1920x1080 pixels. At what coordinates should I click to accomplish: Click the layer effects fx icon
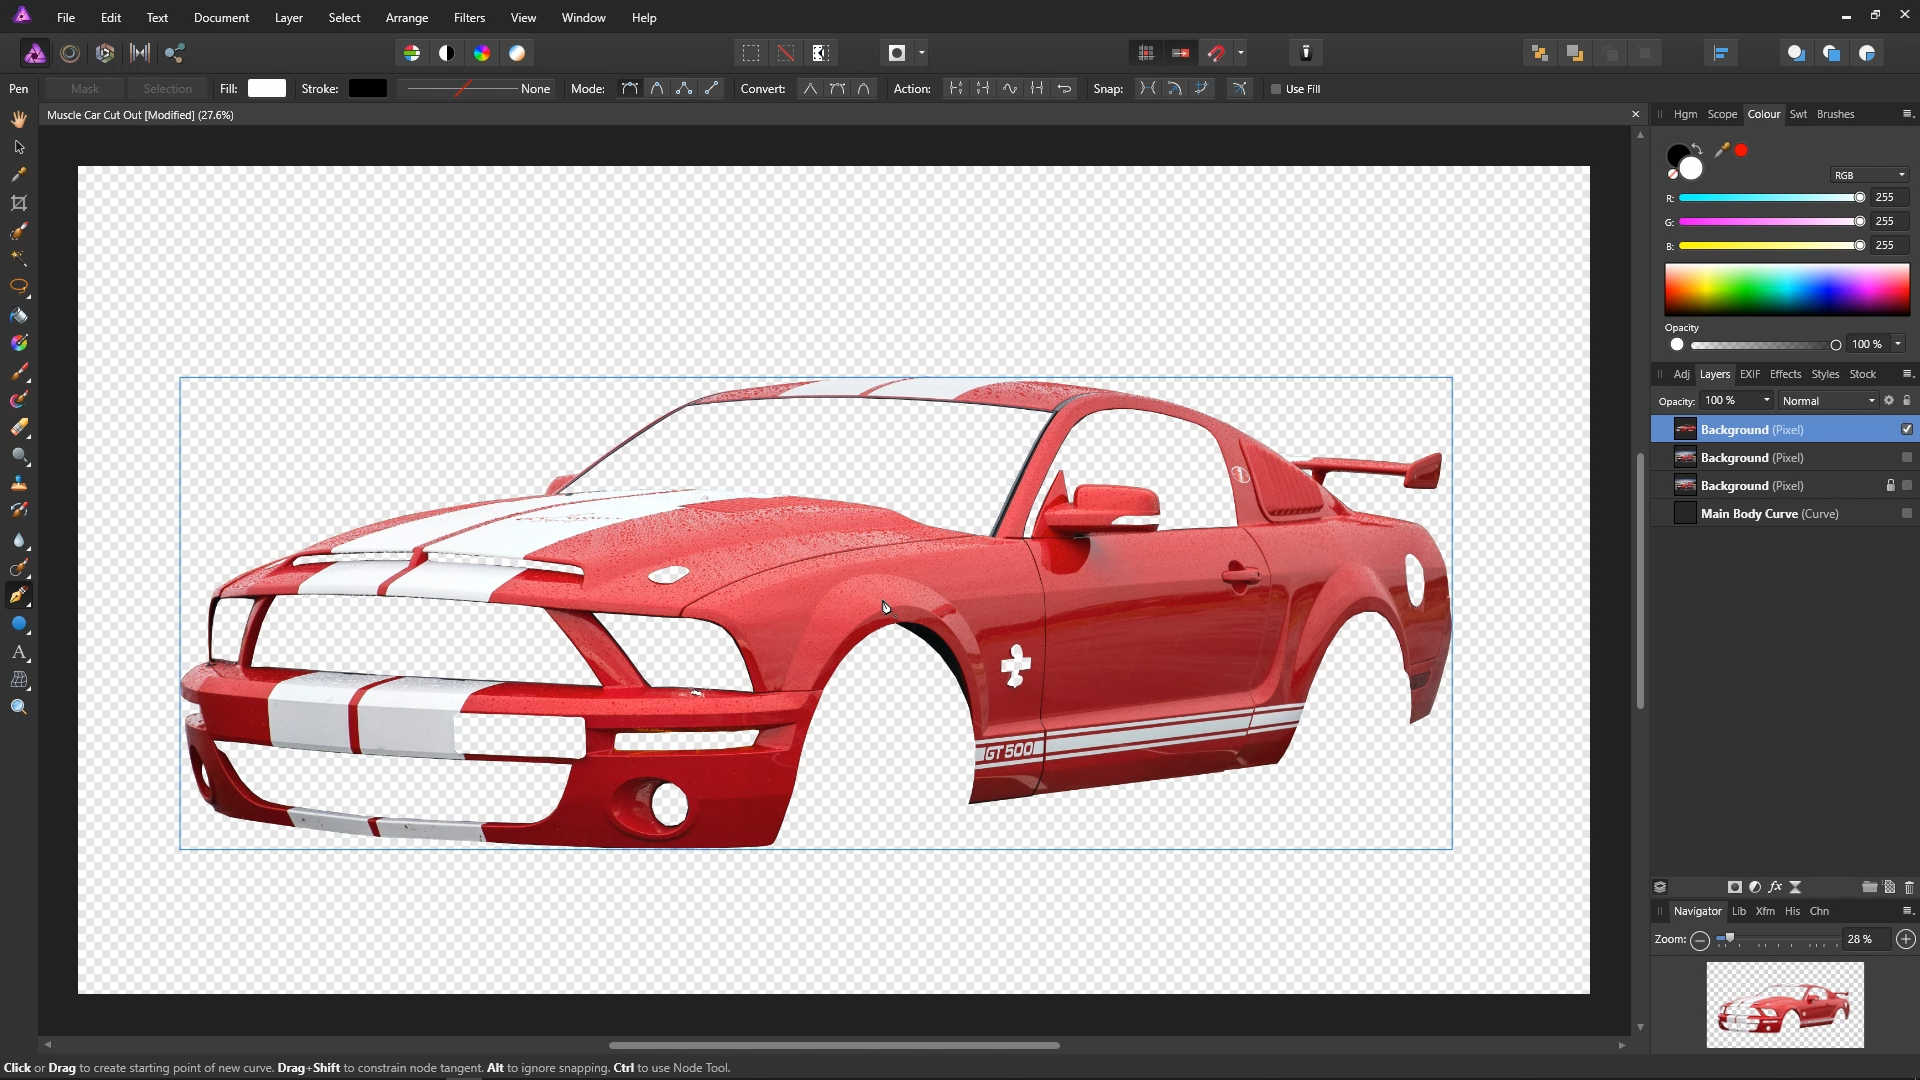[x=1775, y=887]
